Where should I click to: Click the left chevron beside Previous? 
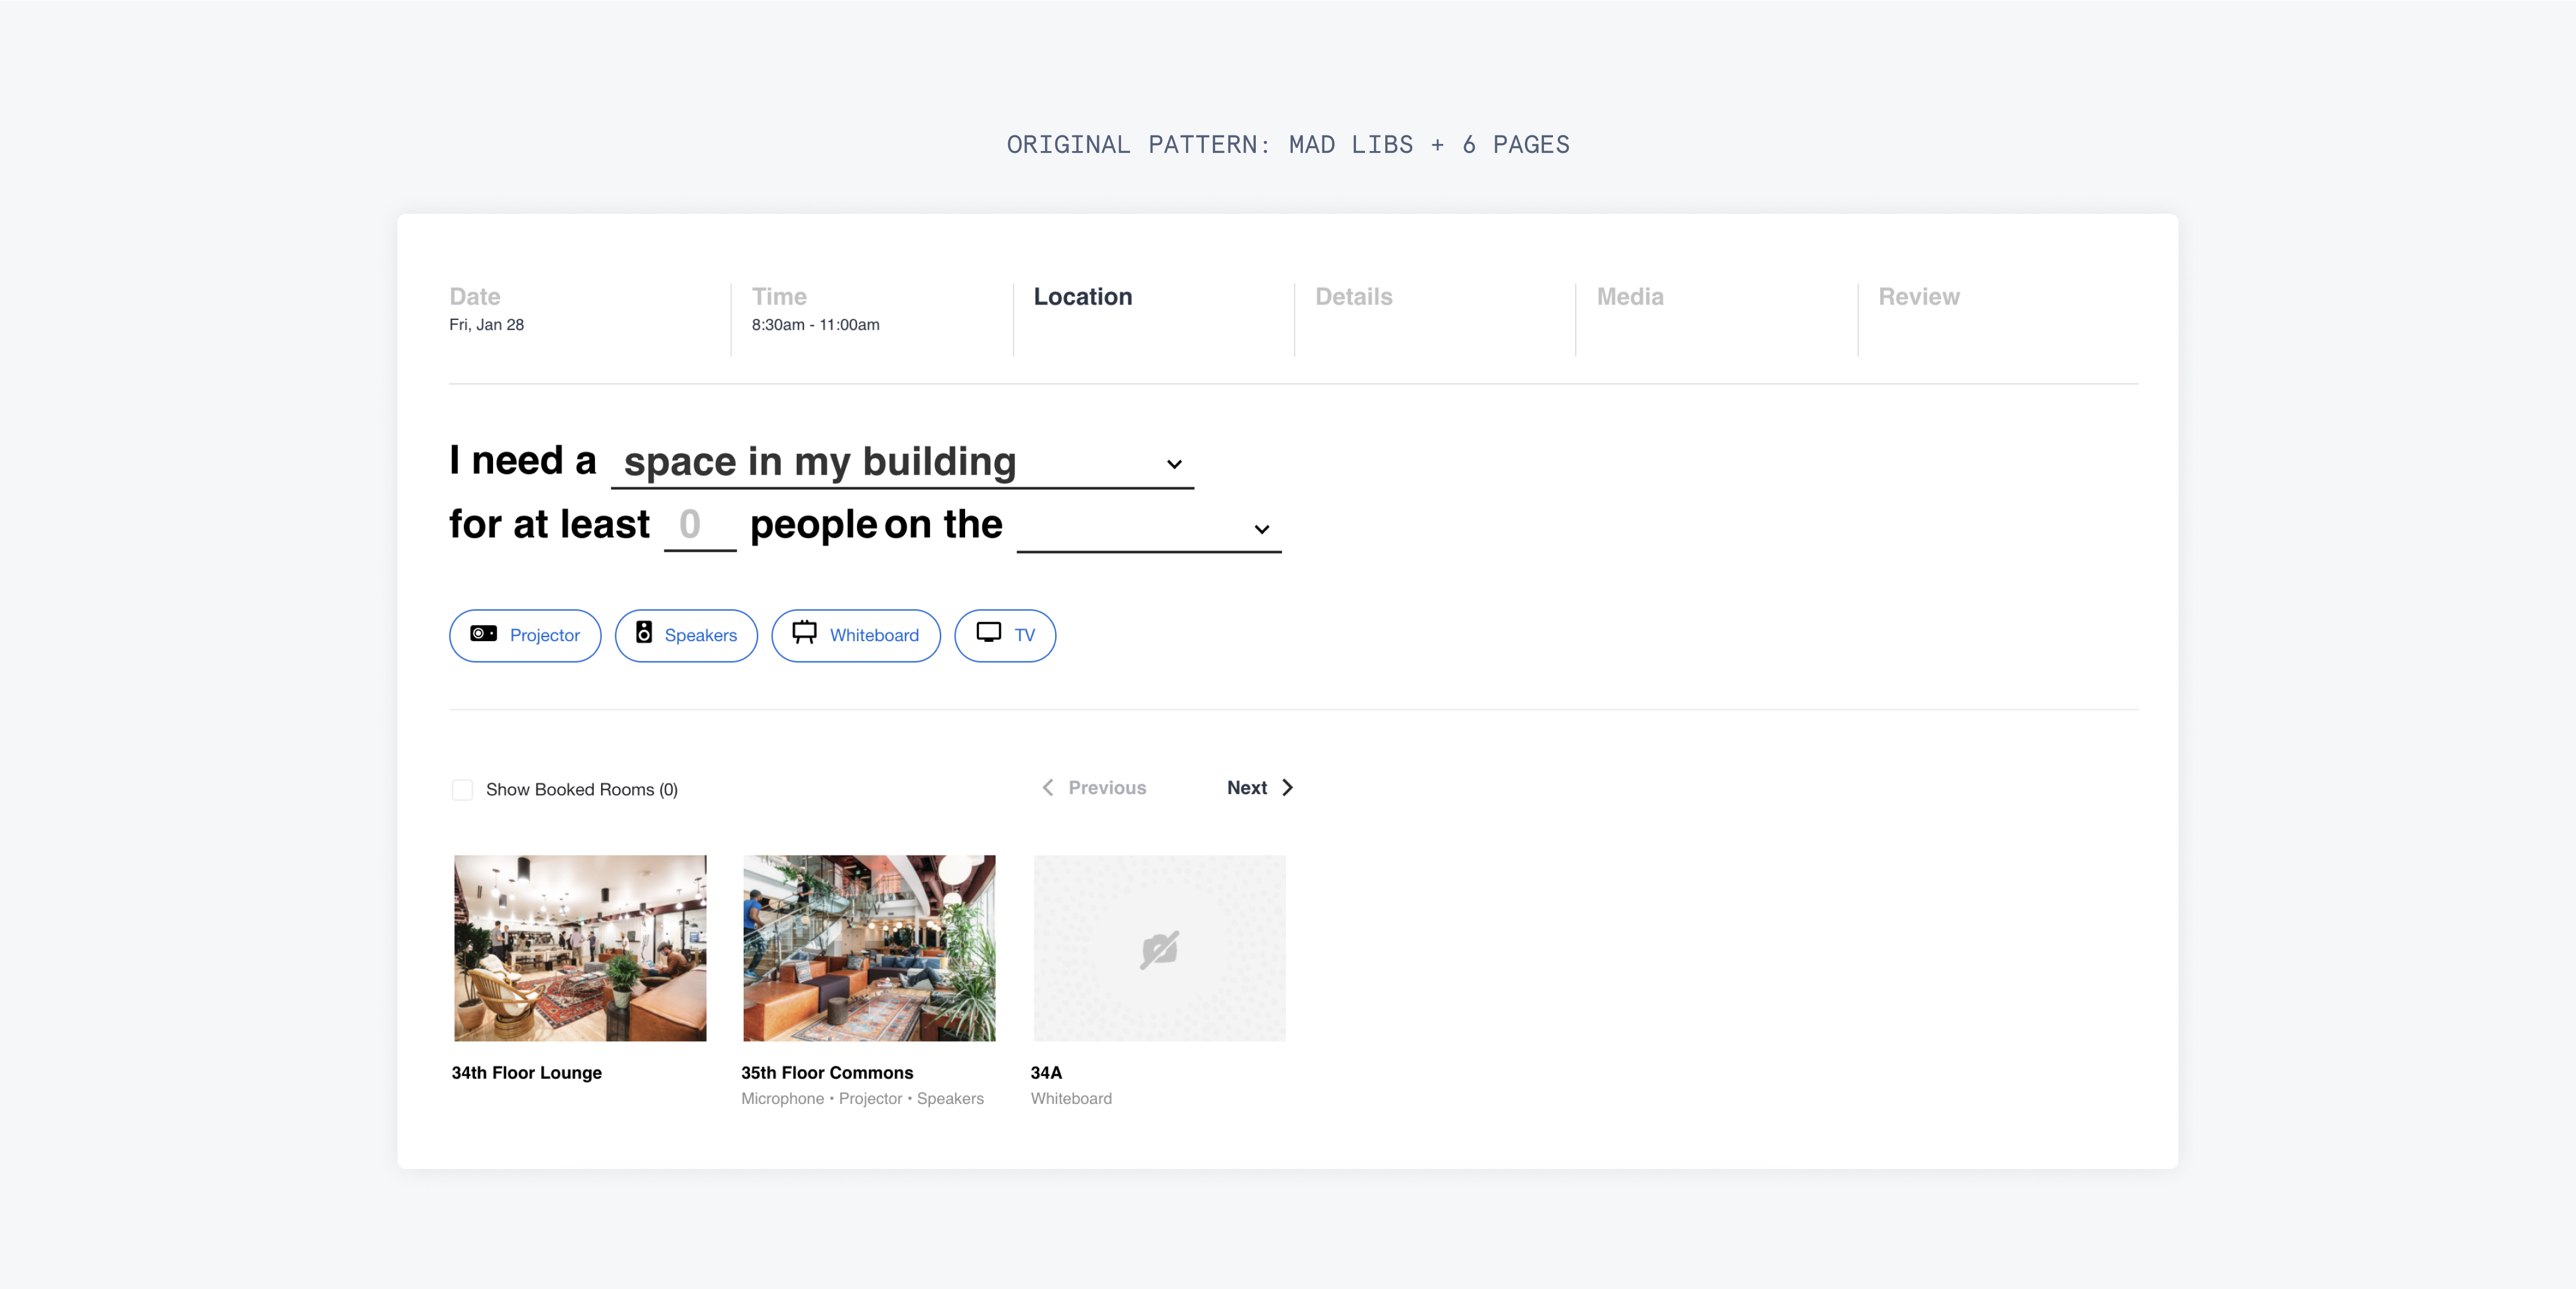(x=1047, y=788)
